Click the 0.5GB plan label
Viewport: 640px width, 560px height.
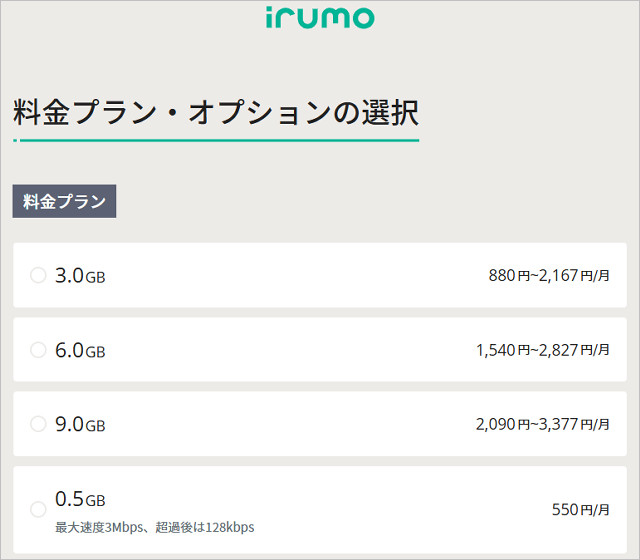(x=80, y=499)
